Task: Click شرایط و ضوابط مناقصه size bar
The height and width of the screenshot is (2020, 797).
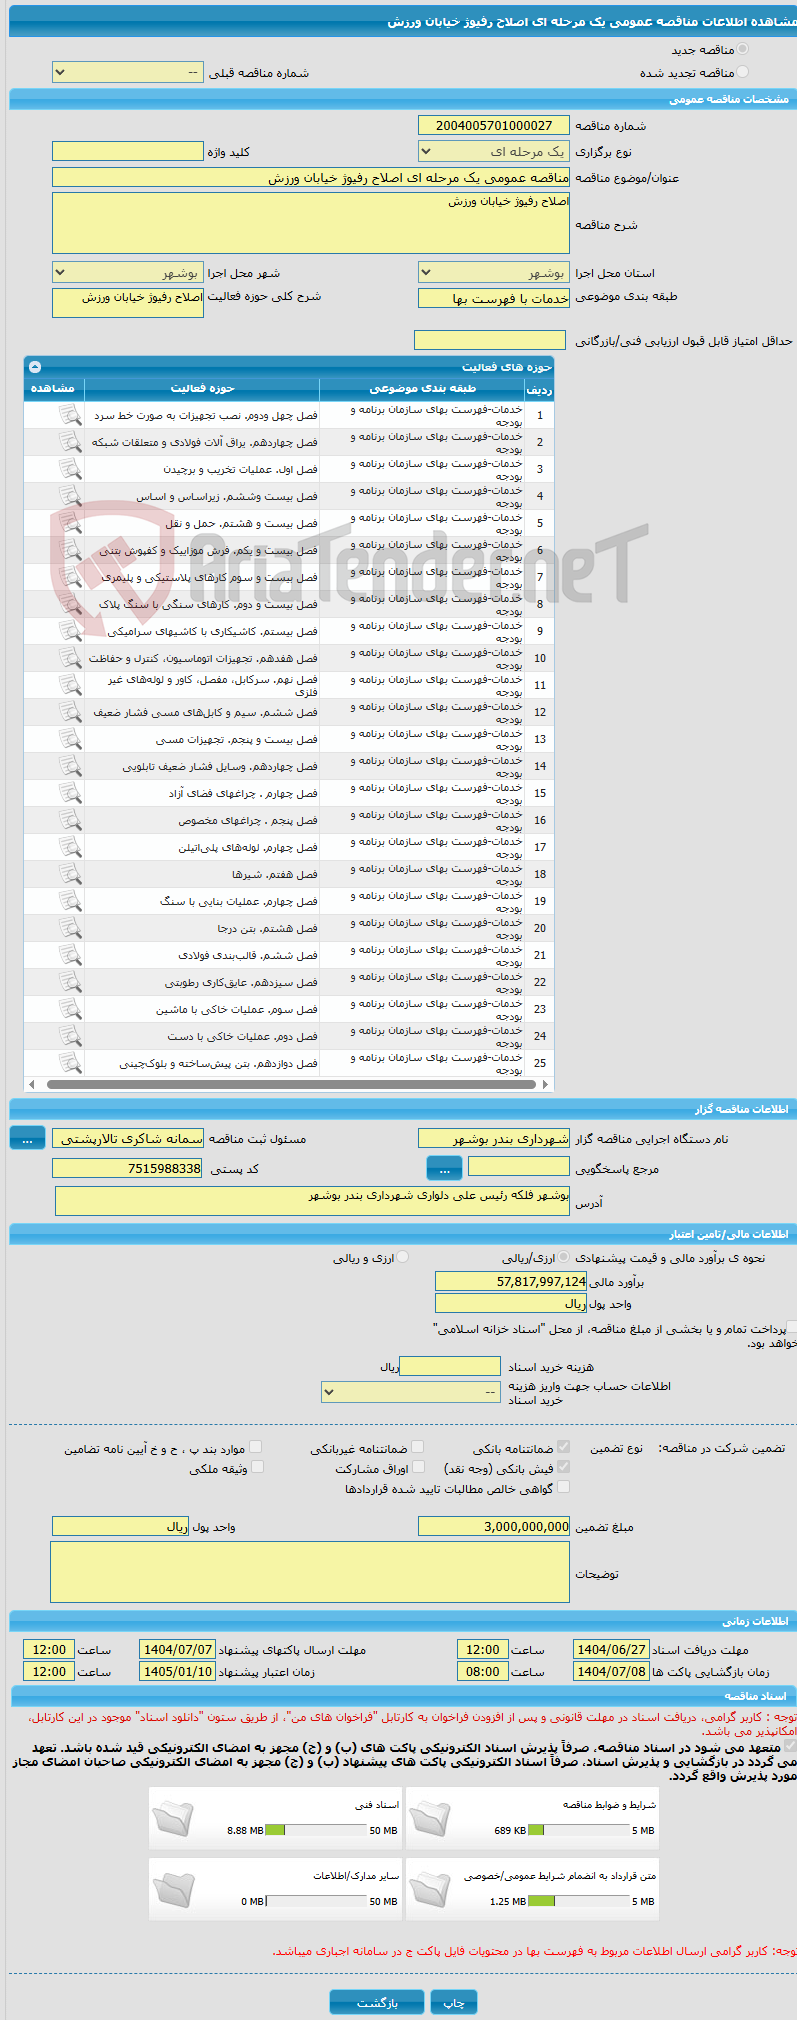Action: 578,1831
